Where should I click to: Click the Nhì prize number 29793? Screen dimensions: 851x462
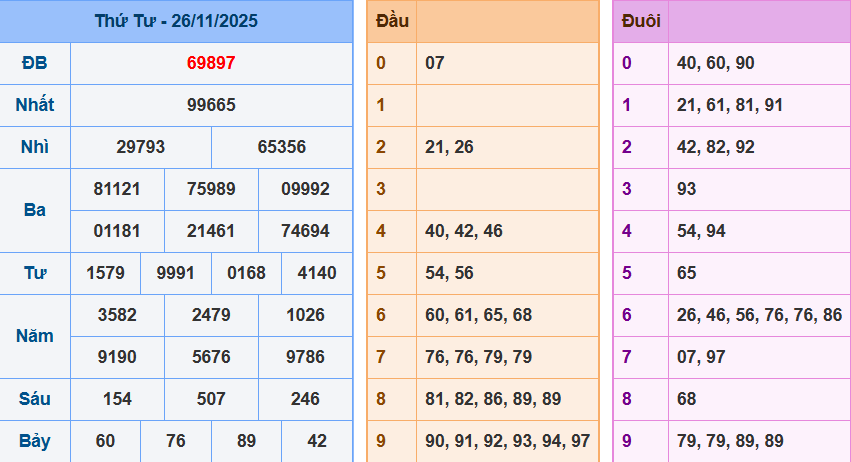[x=141, y=147]
